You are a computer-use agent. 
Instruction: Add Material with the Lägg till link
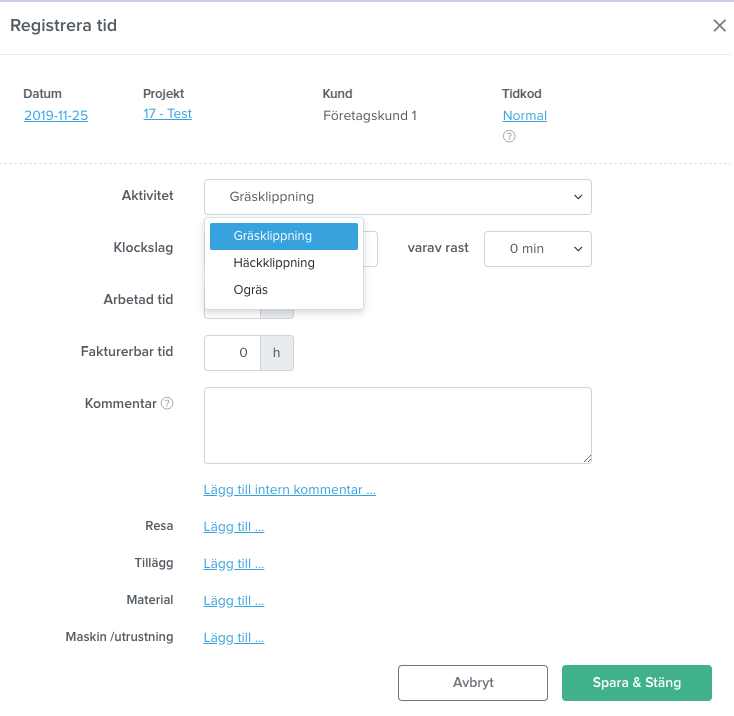[x=234, y=600]
